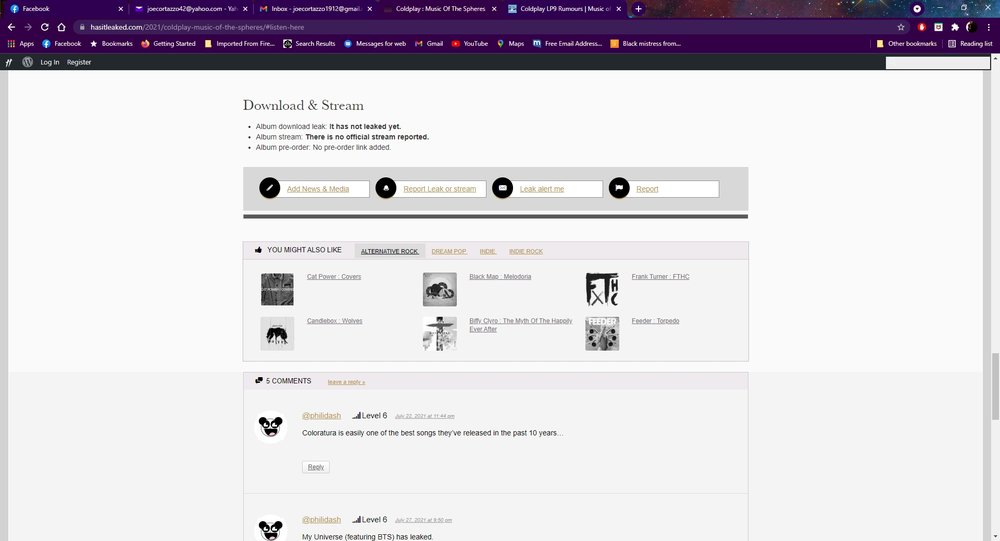Click the bell icon beside Report Leak
1000x541 pixels.
pos(386,188)
